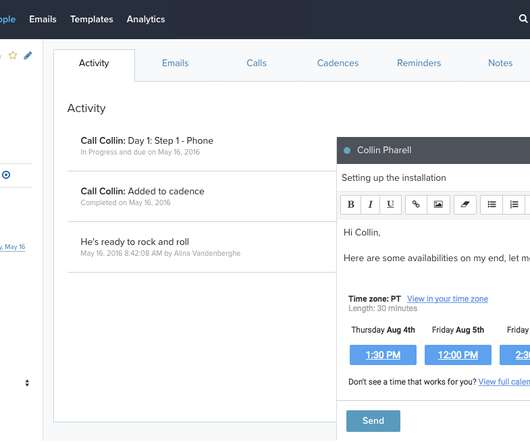This screenshot has width=530, height=442.
Task: Click the May 16 link in sidebar
Action: [13, 247]
